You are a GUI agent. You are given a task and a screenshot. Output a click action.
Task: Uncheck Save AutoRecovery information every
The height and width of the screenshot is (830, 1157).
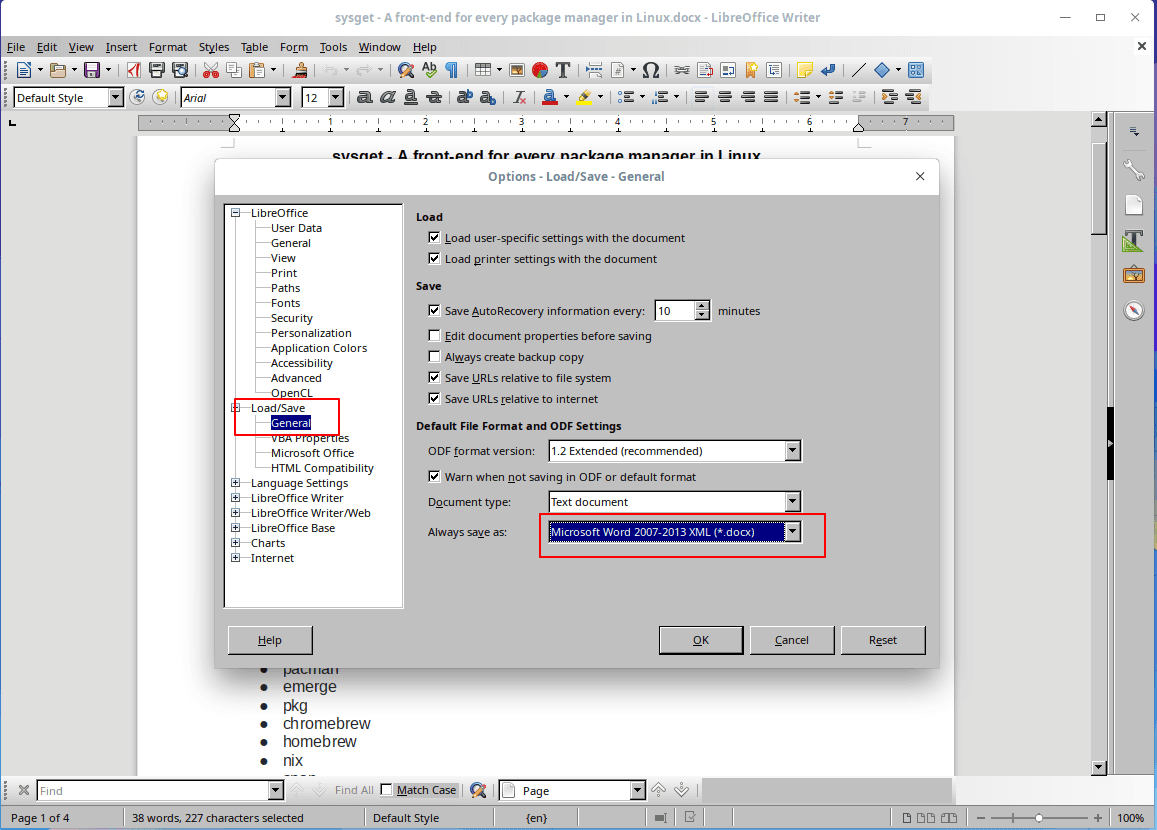[435, 310]
